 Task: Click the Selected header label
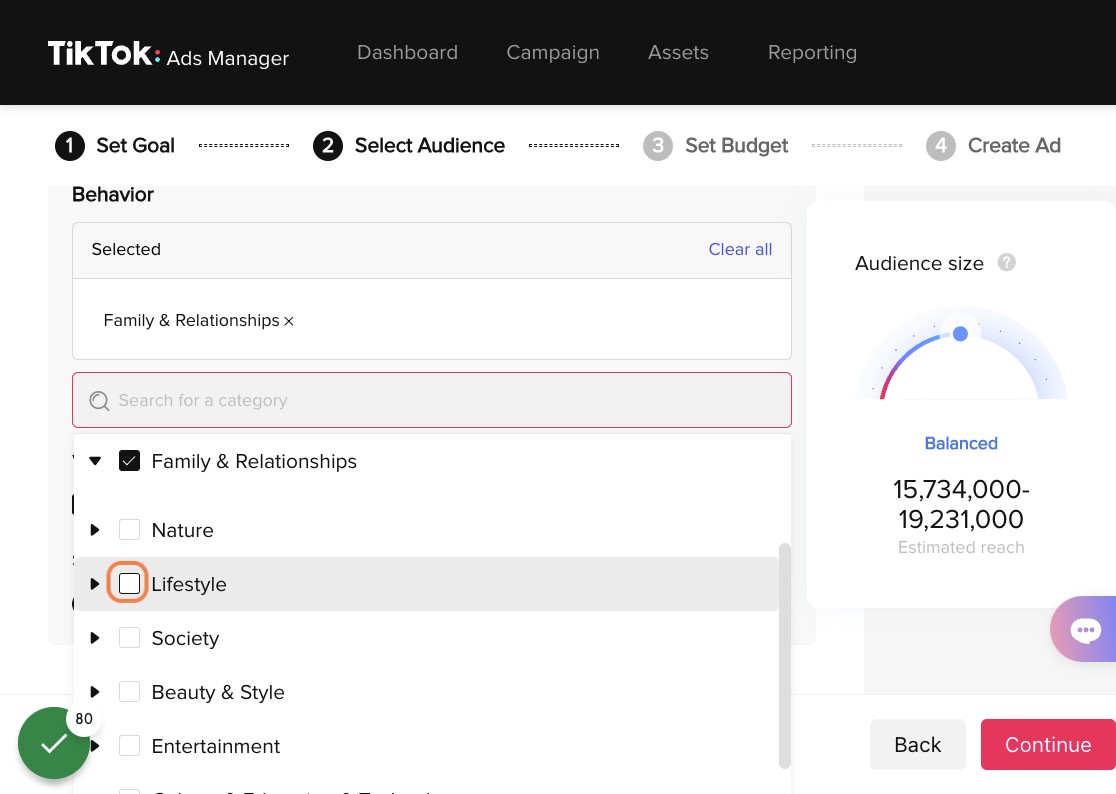(126, 249)
